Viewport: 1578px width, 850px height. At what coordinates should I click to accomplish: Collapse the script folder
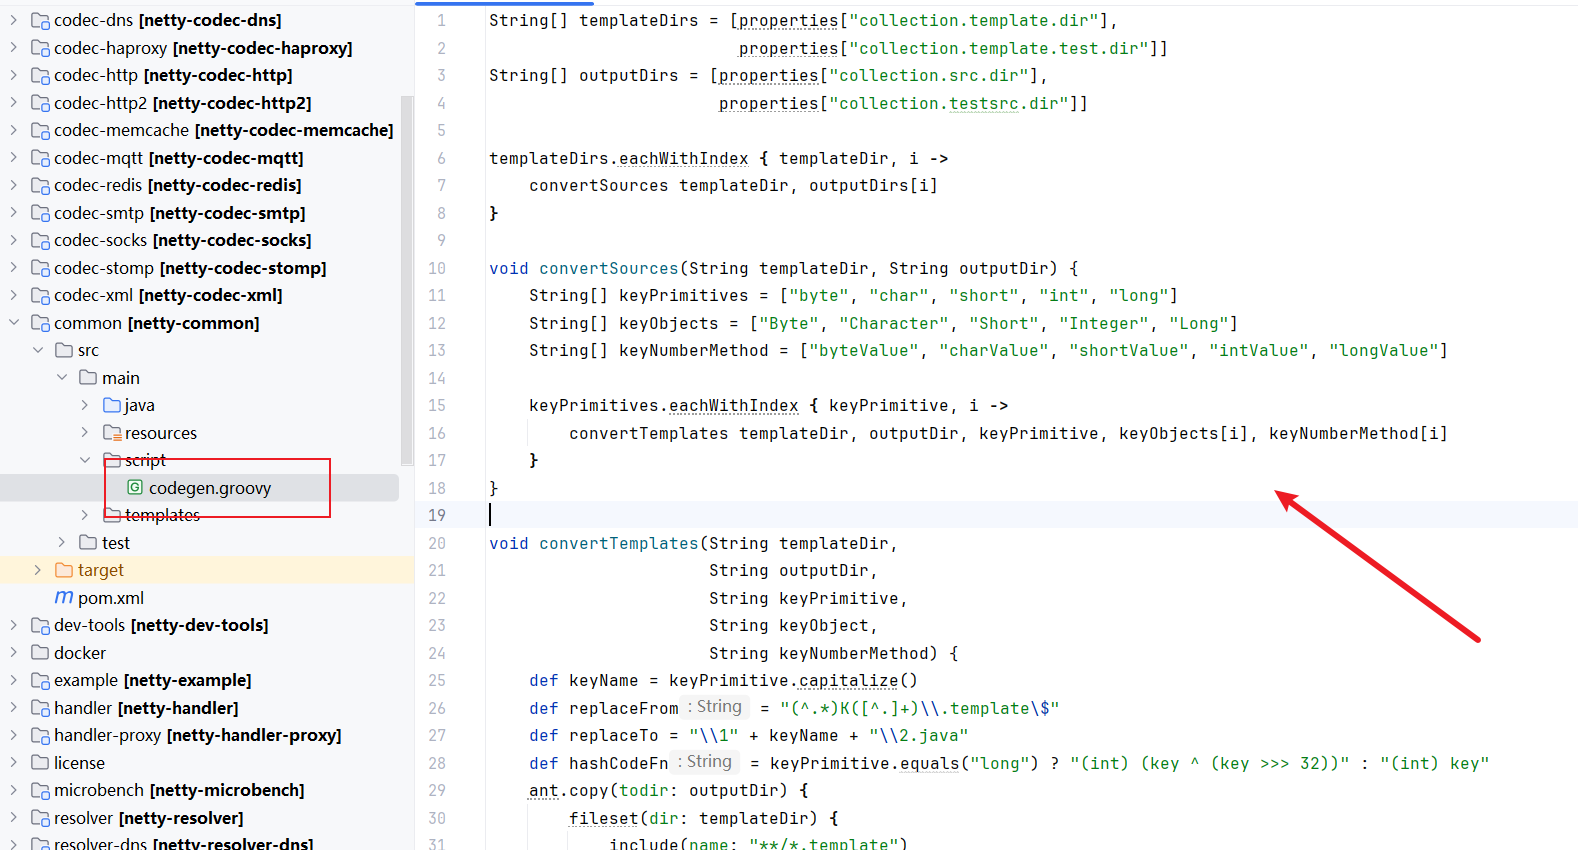click(x=85, y=460)
